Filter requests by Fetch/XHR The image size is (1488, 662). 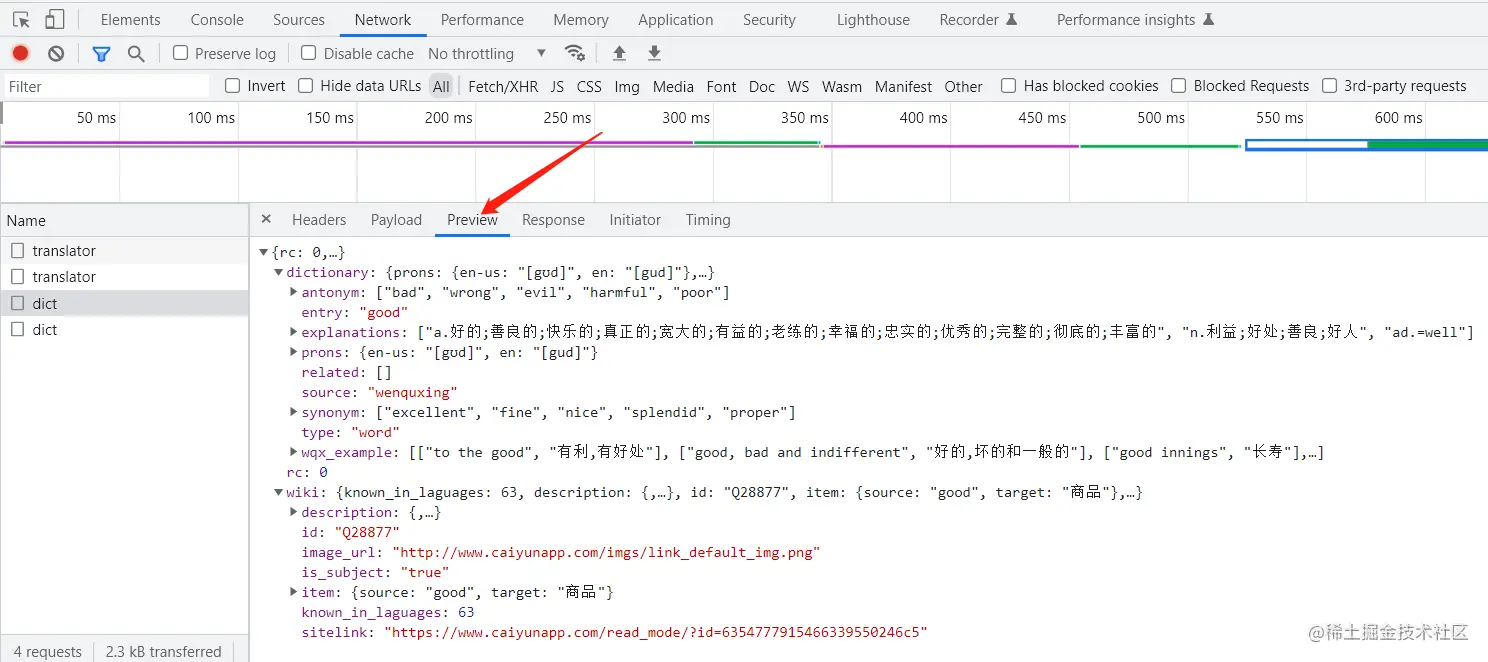[x=503, y=87]
